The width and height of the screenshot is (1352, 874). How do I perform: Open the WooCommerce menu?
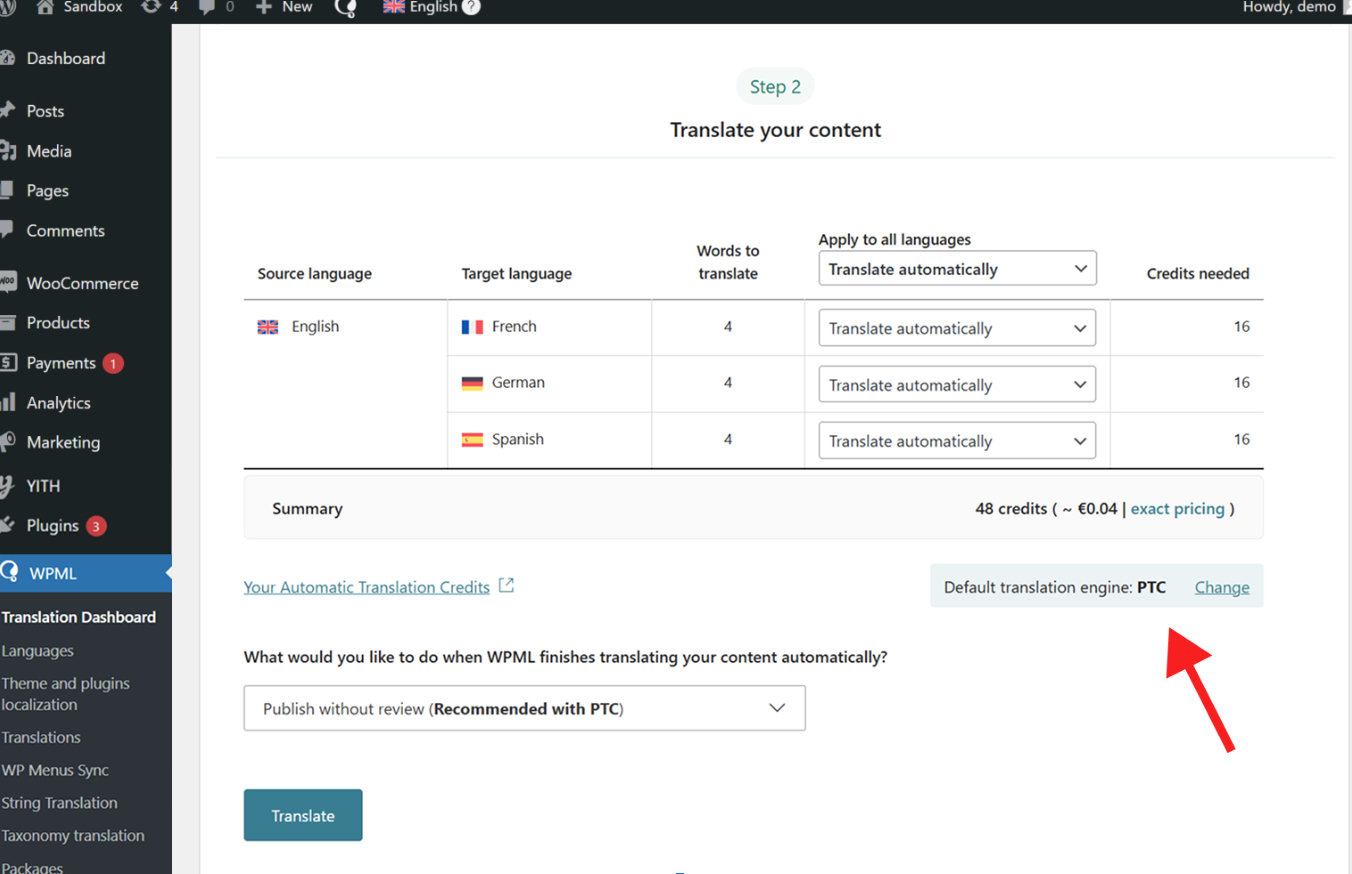[x=82, y=283]
